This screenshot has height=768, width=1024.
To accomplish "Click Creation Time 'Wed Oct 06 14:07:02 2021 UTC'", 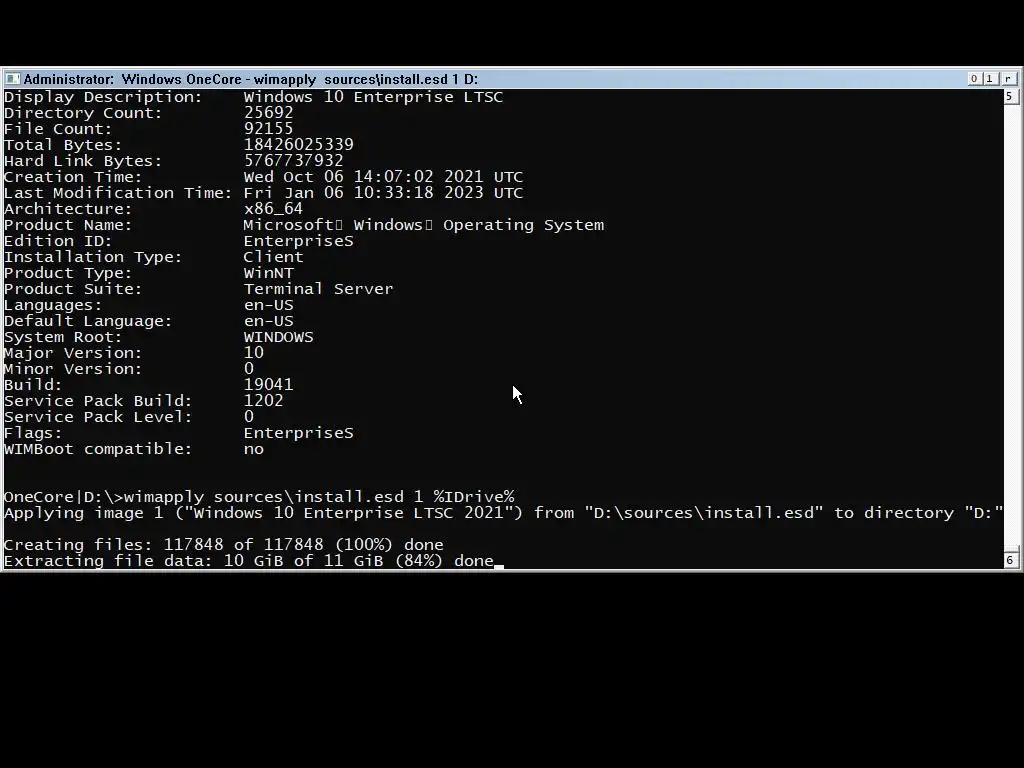I will click(x=383, y=177).
